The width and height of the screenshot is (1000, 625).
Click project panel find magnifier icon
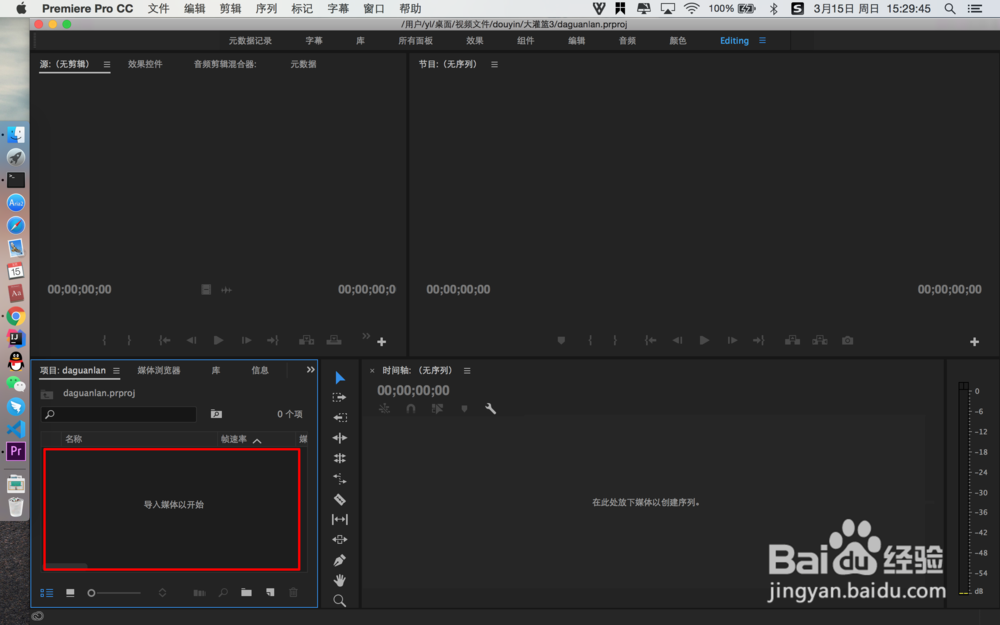click(x=223, y=593)
